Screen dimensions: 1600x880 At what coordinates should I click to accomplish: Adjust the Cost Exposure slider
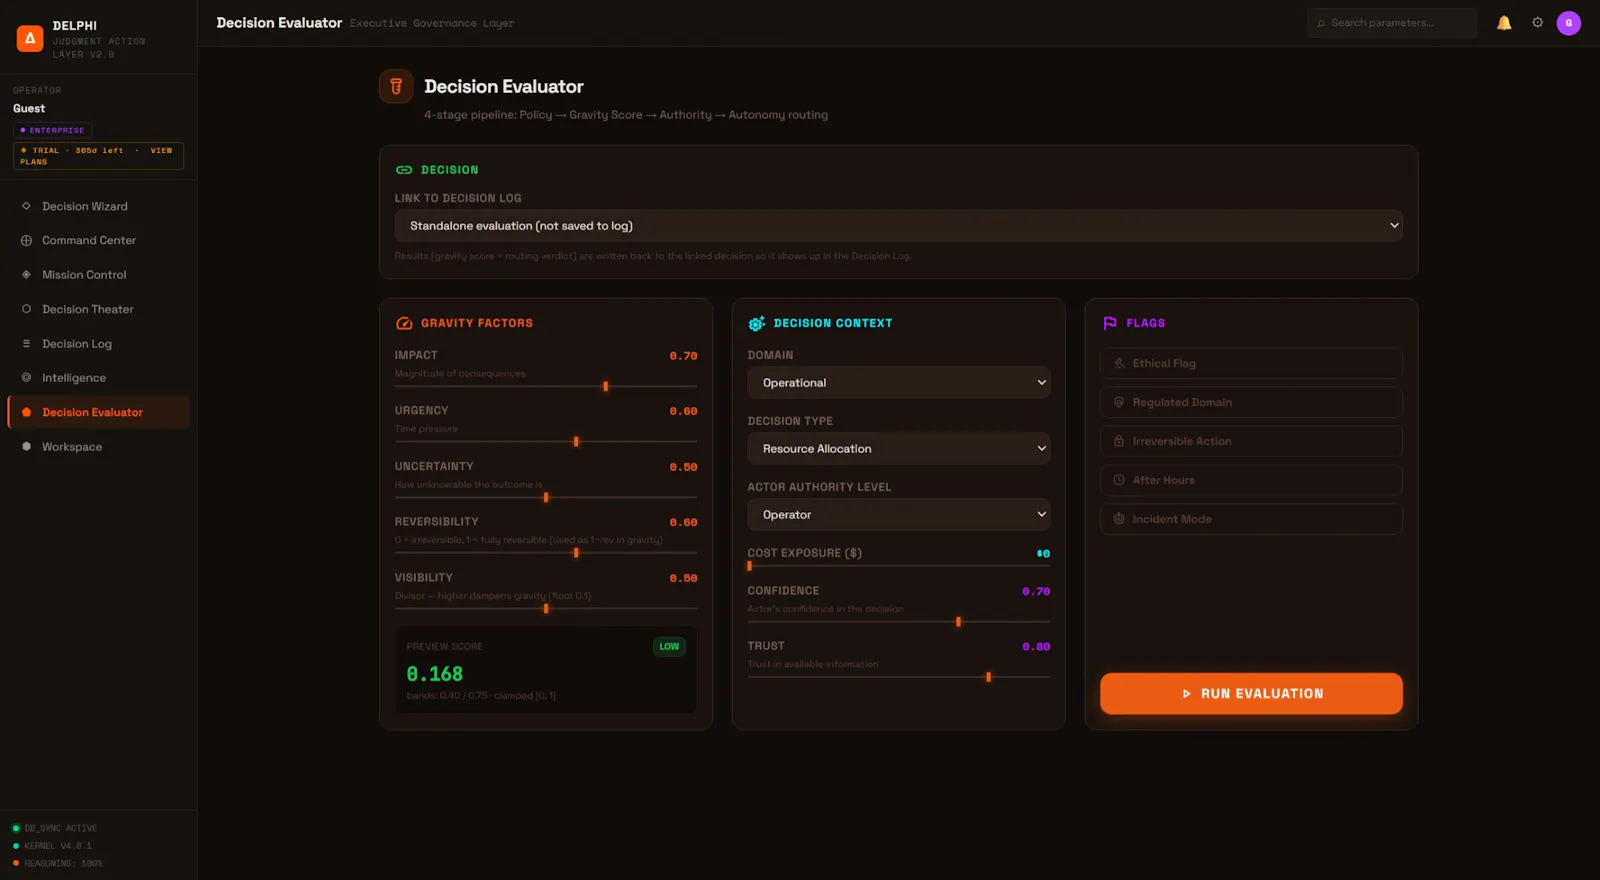898,566
